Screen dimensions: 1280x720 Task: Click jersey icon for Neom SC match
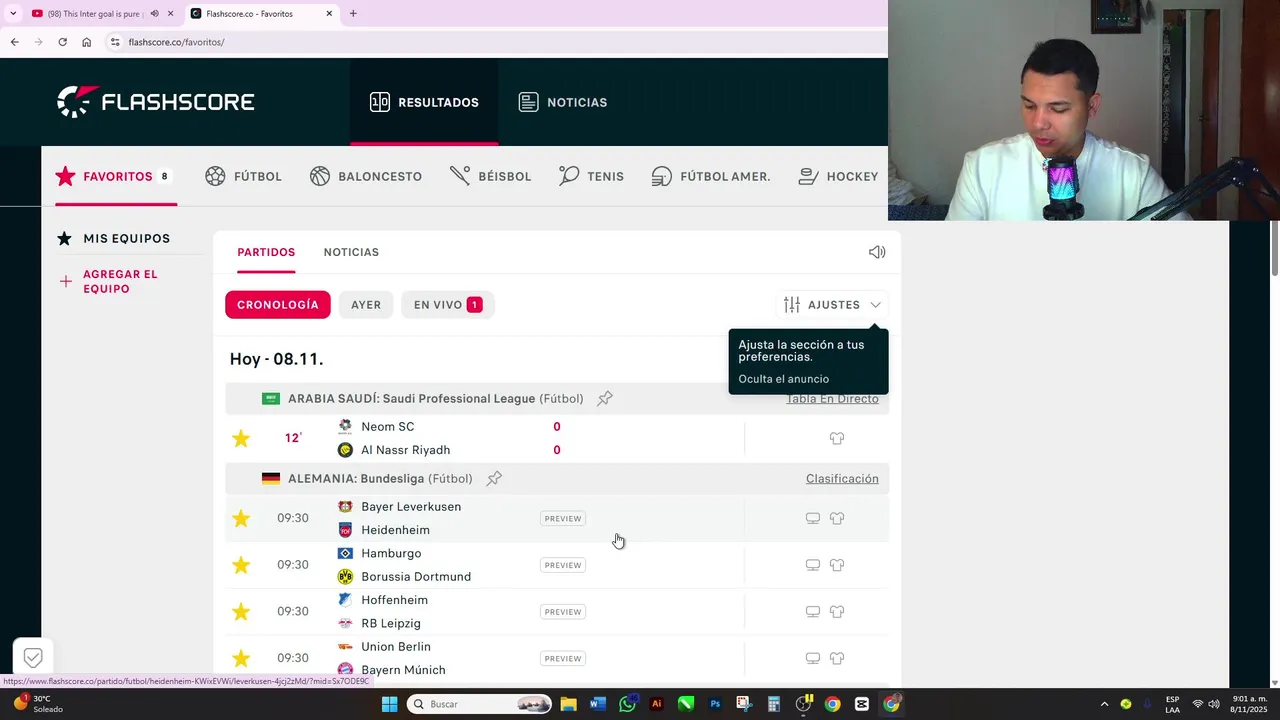click(x=837, y=438)
